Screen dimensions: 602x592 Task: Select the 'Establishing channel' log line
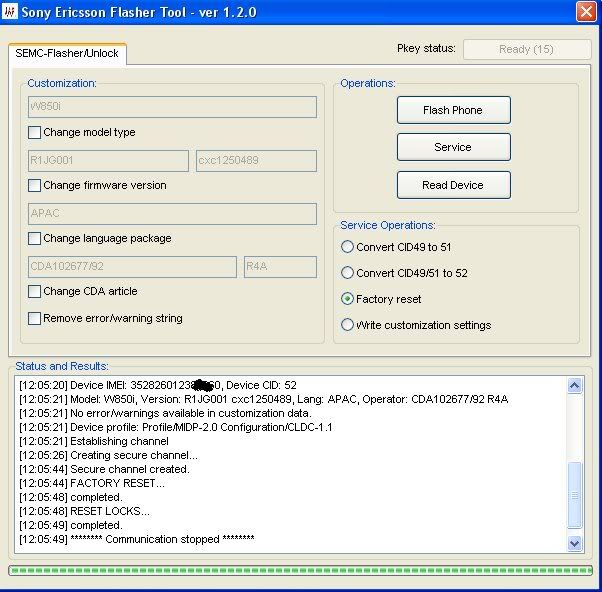[x=94, y=441]
